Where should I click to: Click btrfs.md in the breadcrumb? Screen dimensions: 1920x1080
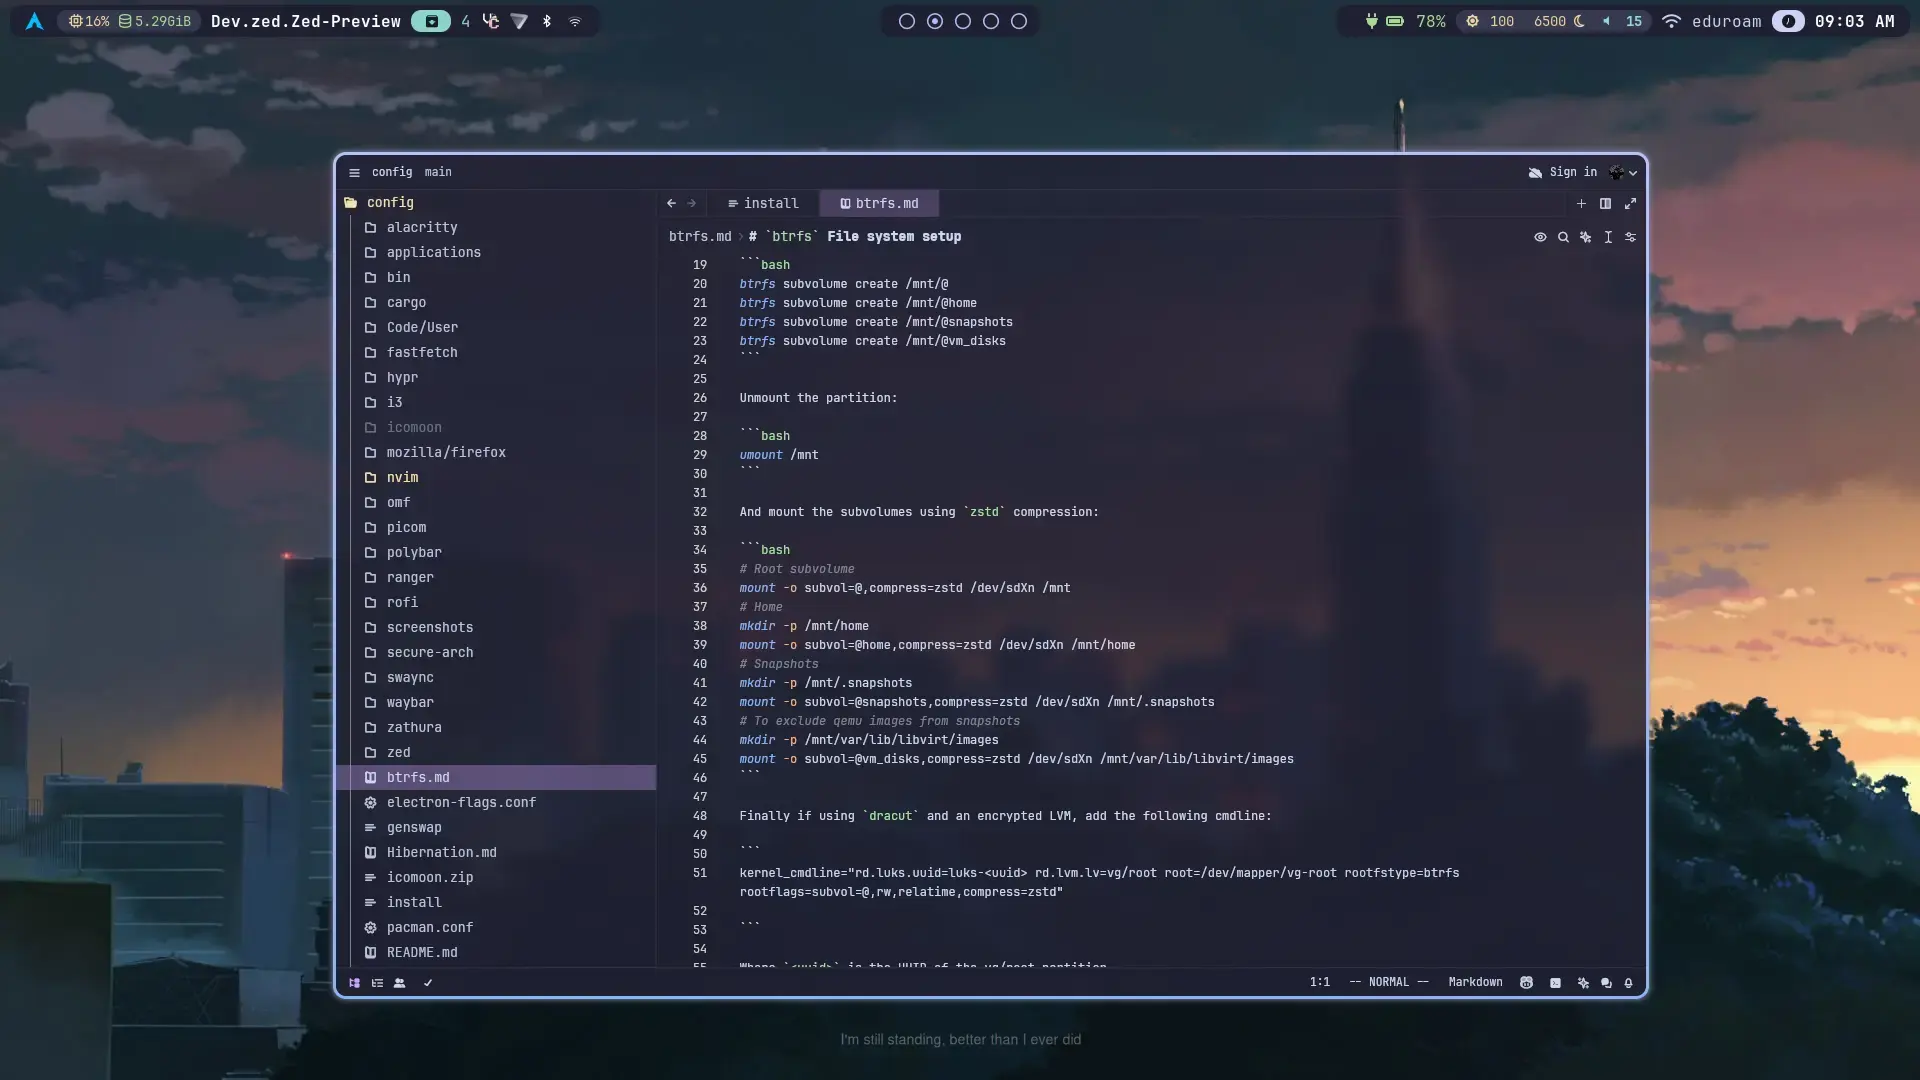(700, 237)
